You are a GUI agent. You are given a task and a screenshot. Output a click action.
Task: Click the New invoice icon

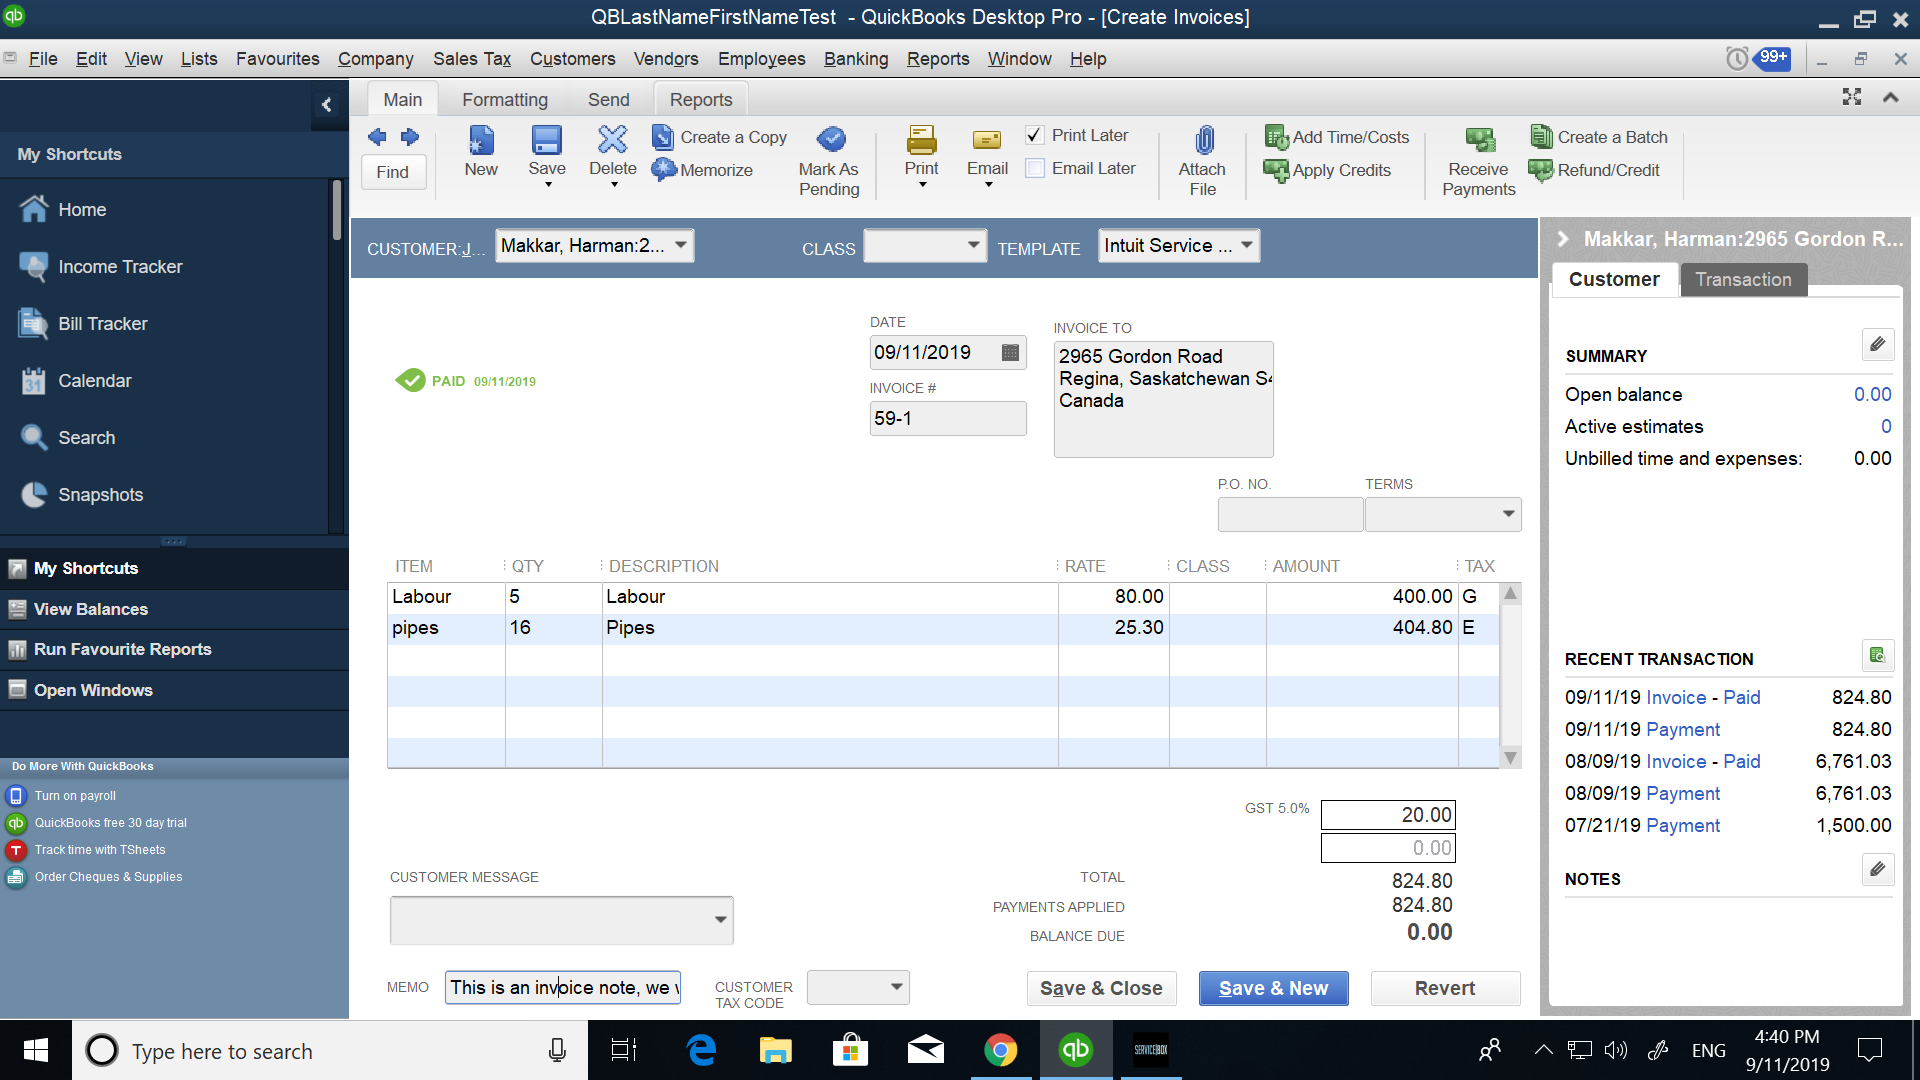[481, 140]
